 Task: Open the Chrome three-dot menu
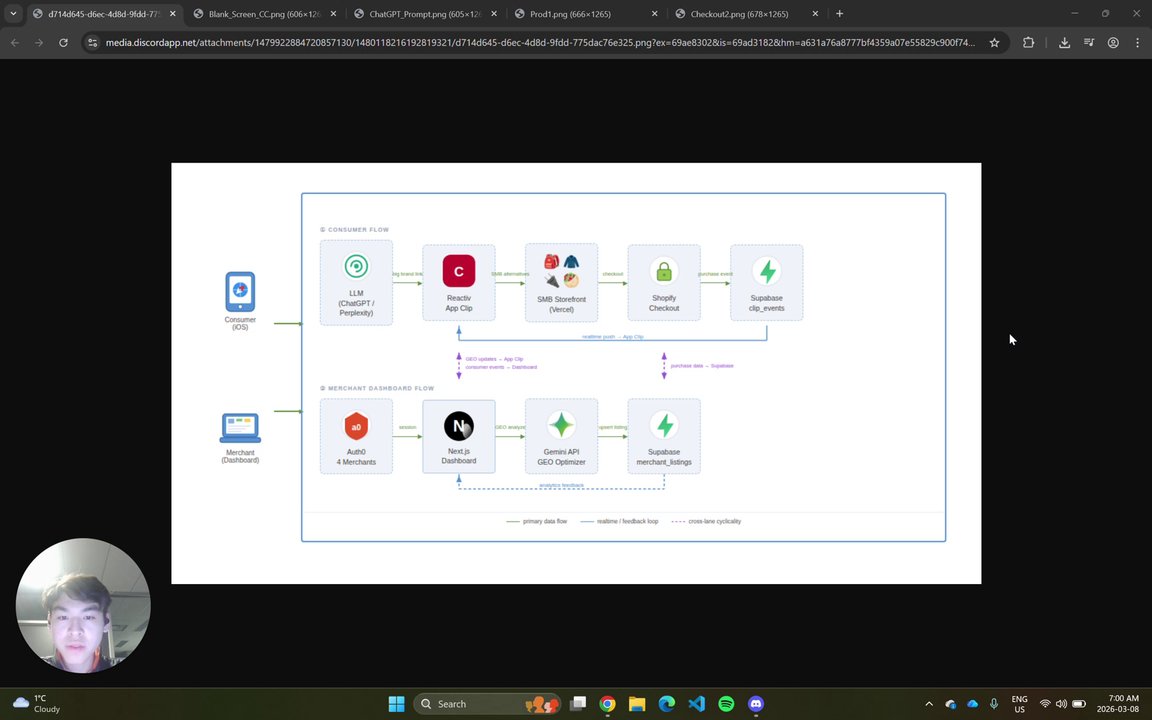(x=1137, y=43)
